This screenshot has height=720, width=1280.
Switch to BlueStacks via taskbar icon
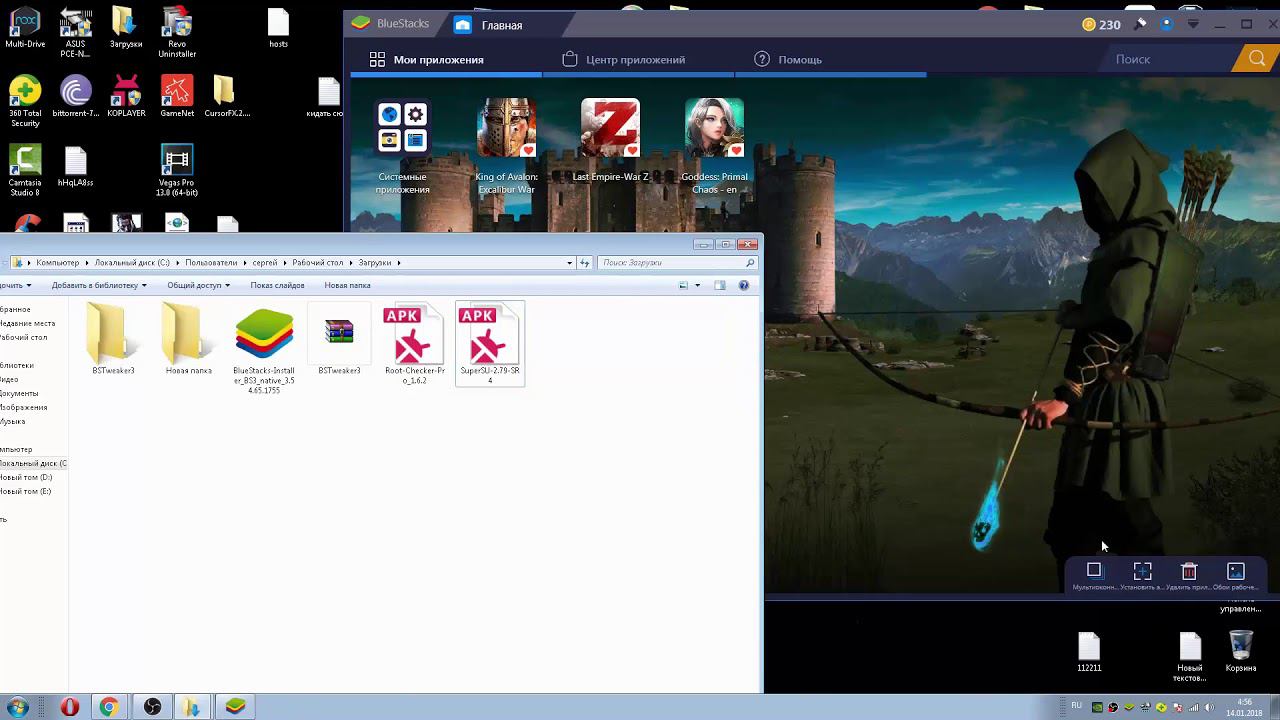pos(235,707)
